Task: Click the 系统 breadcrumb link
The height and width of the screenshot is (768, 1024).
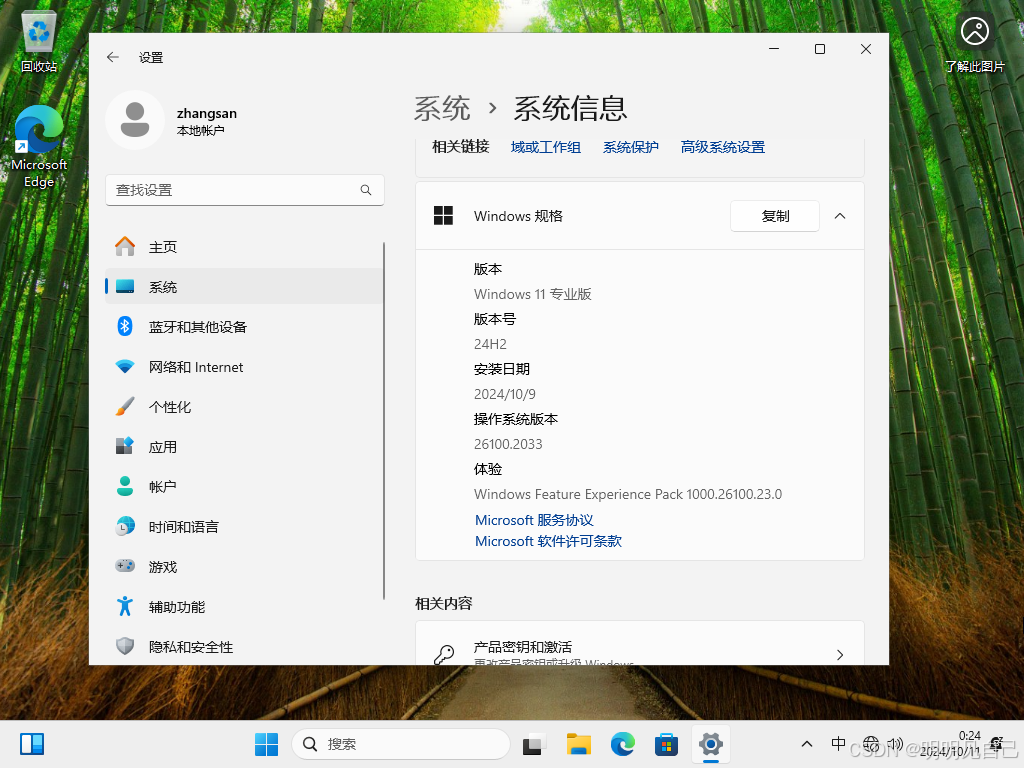Action: 442,108
